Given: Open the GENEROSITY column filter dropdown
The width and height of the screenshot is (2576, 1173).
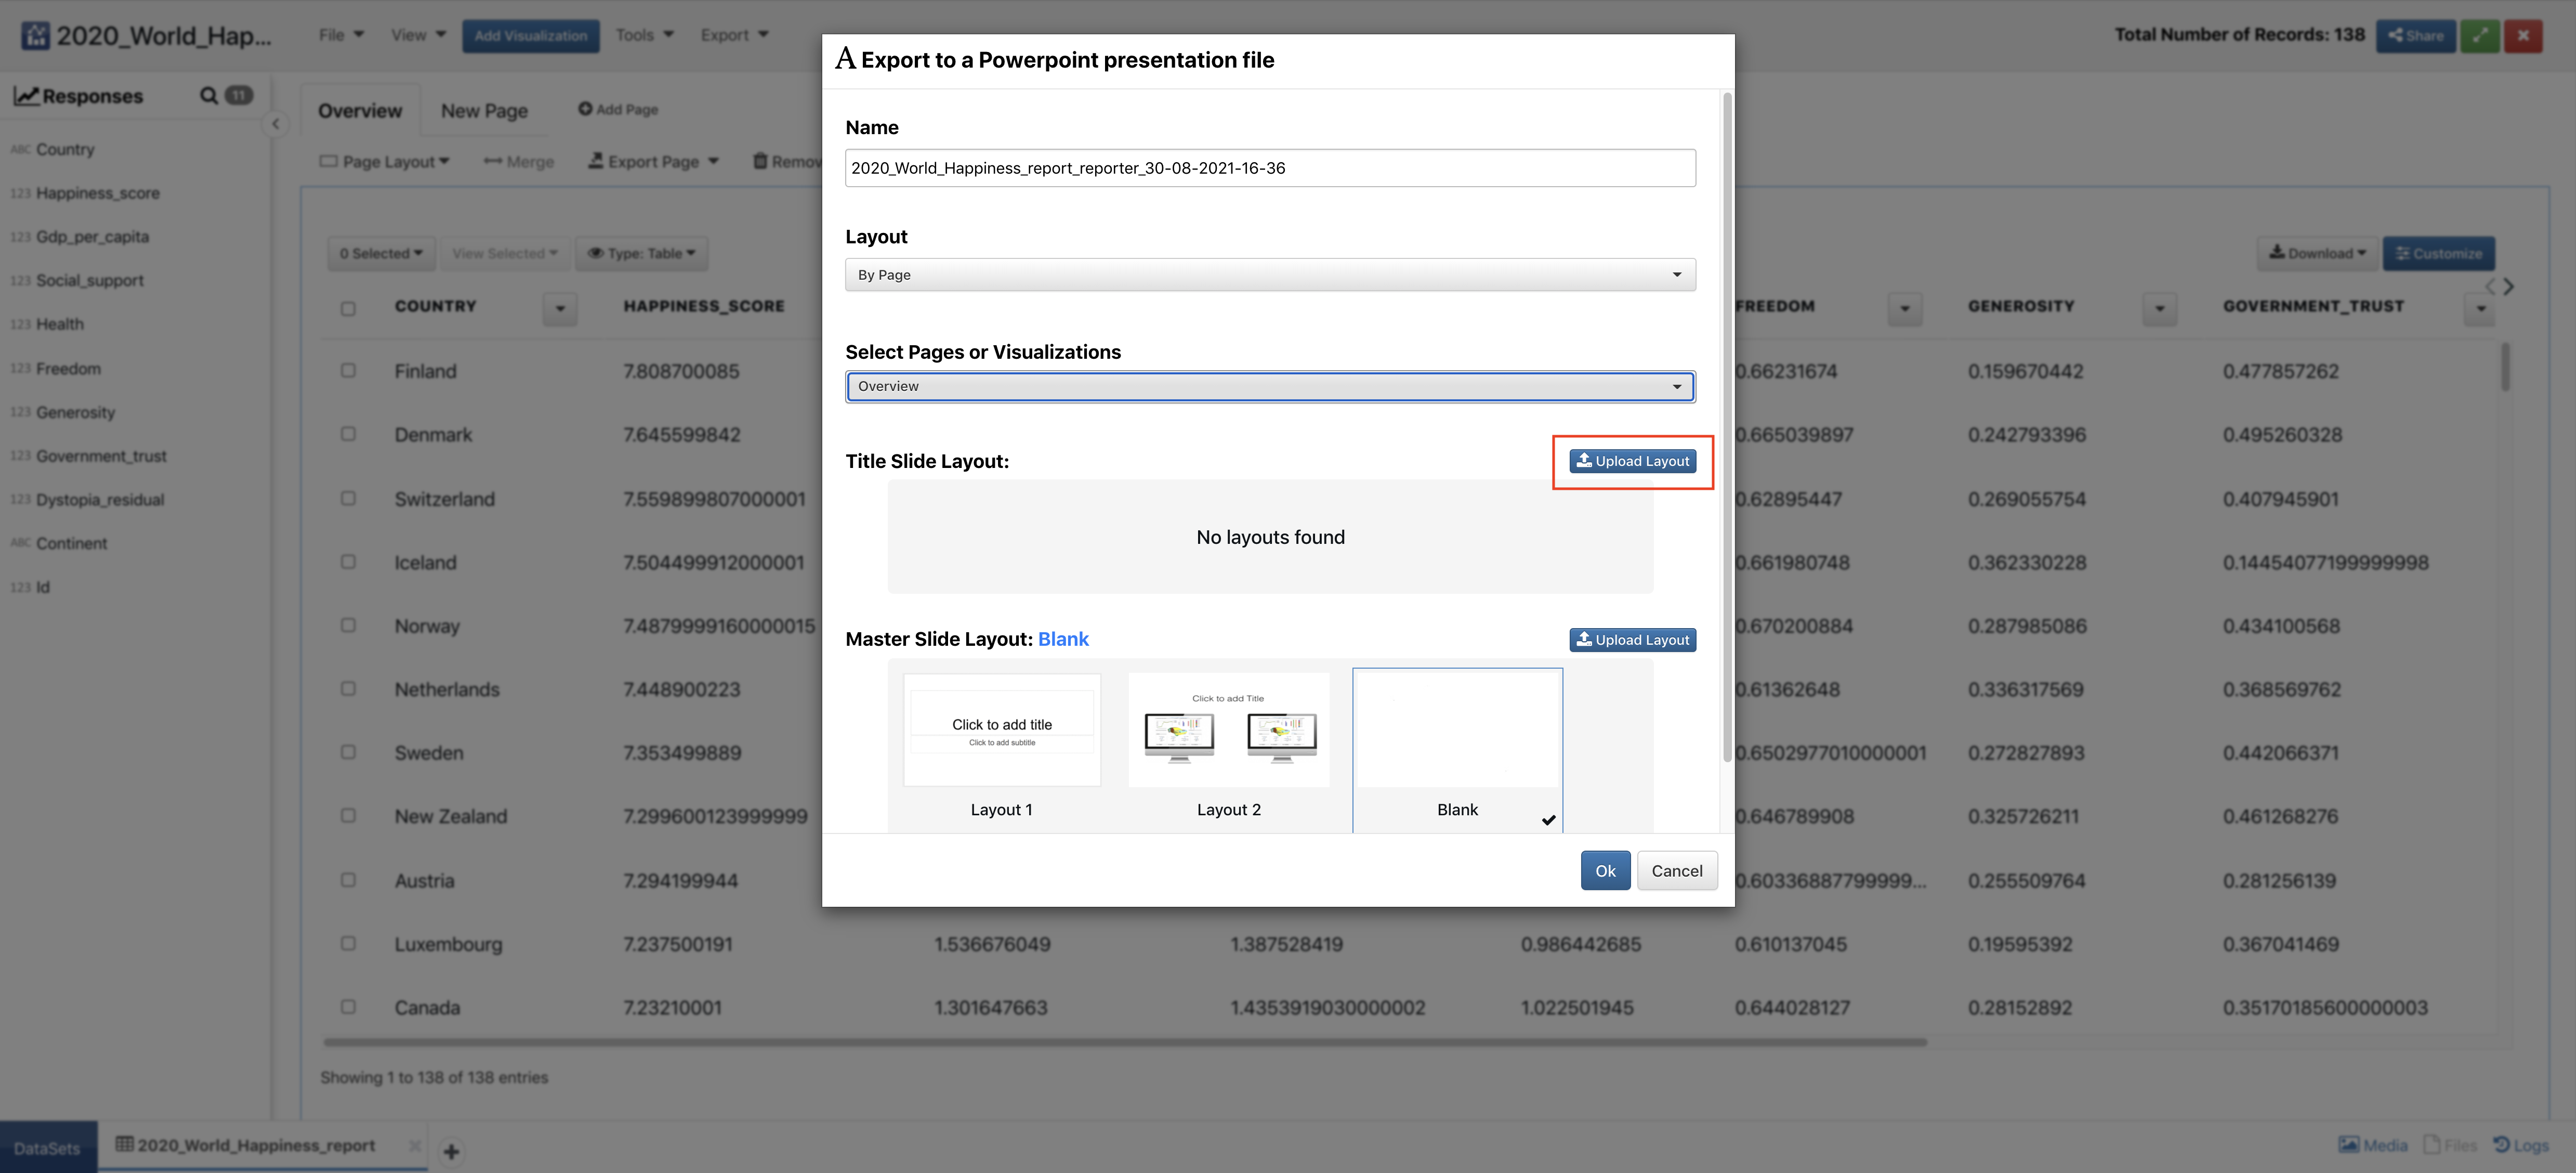Looking at the screenshot, I should [2160, 309].
